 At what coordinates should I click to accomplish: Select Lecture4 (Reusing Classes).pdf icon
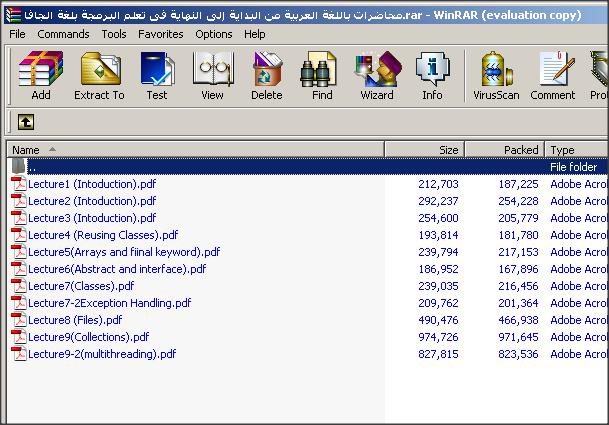(x=19, y=235)
